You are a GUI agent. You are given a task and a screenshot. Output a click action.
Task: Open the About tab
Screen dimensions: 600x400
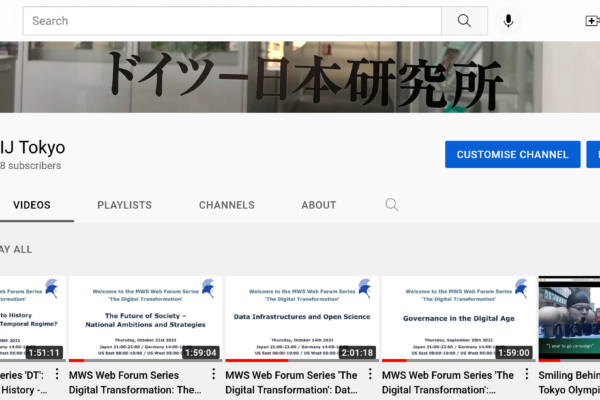[x=318, y=205]
